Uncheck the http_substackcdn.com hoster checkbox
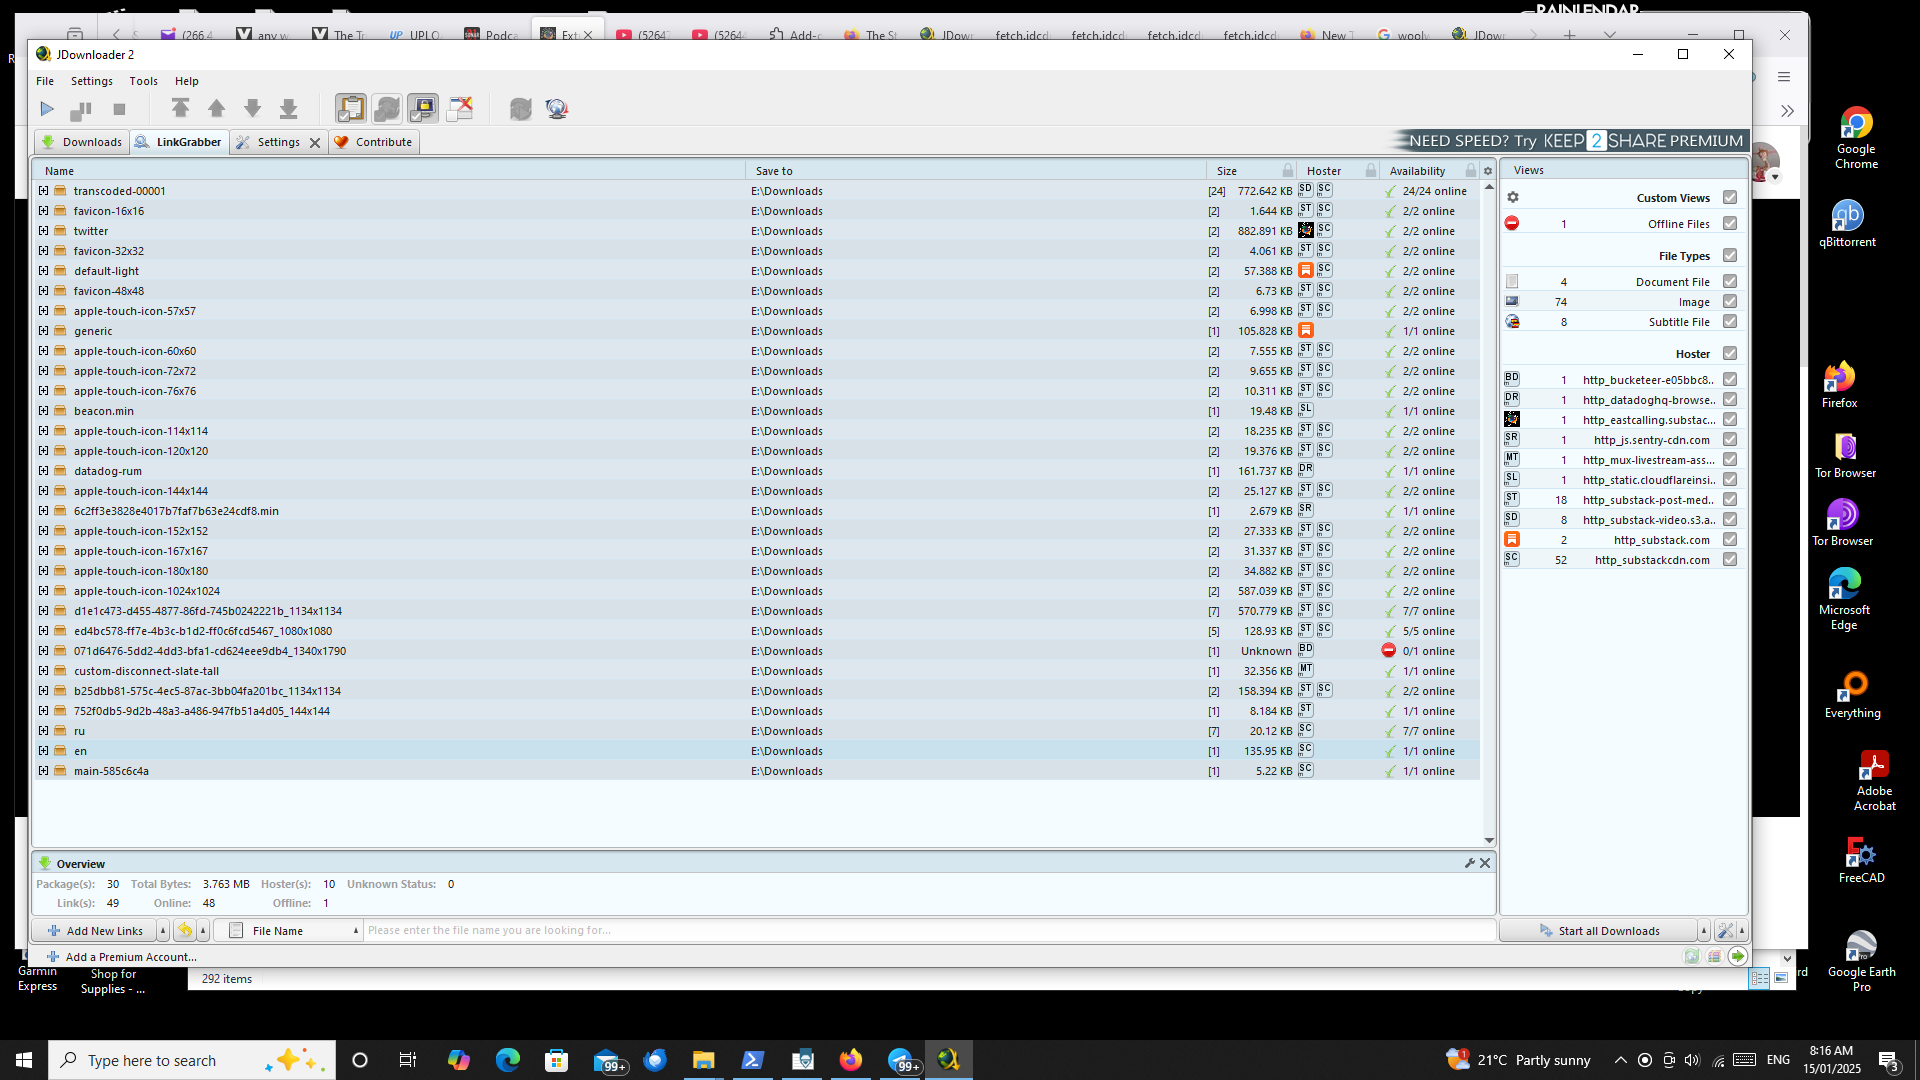 click(x=1730, y=560)
